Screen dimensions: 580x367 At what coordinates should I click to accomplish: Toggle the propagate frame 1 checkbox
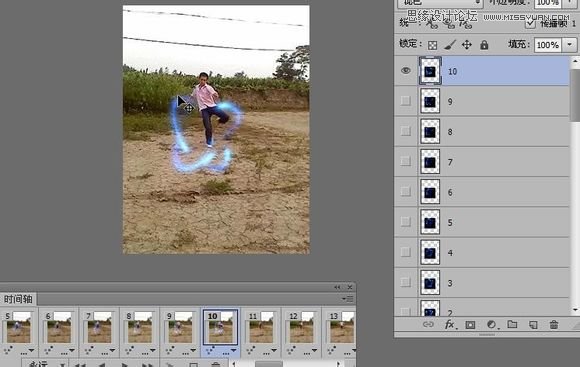coord(530,24)
